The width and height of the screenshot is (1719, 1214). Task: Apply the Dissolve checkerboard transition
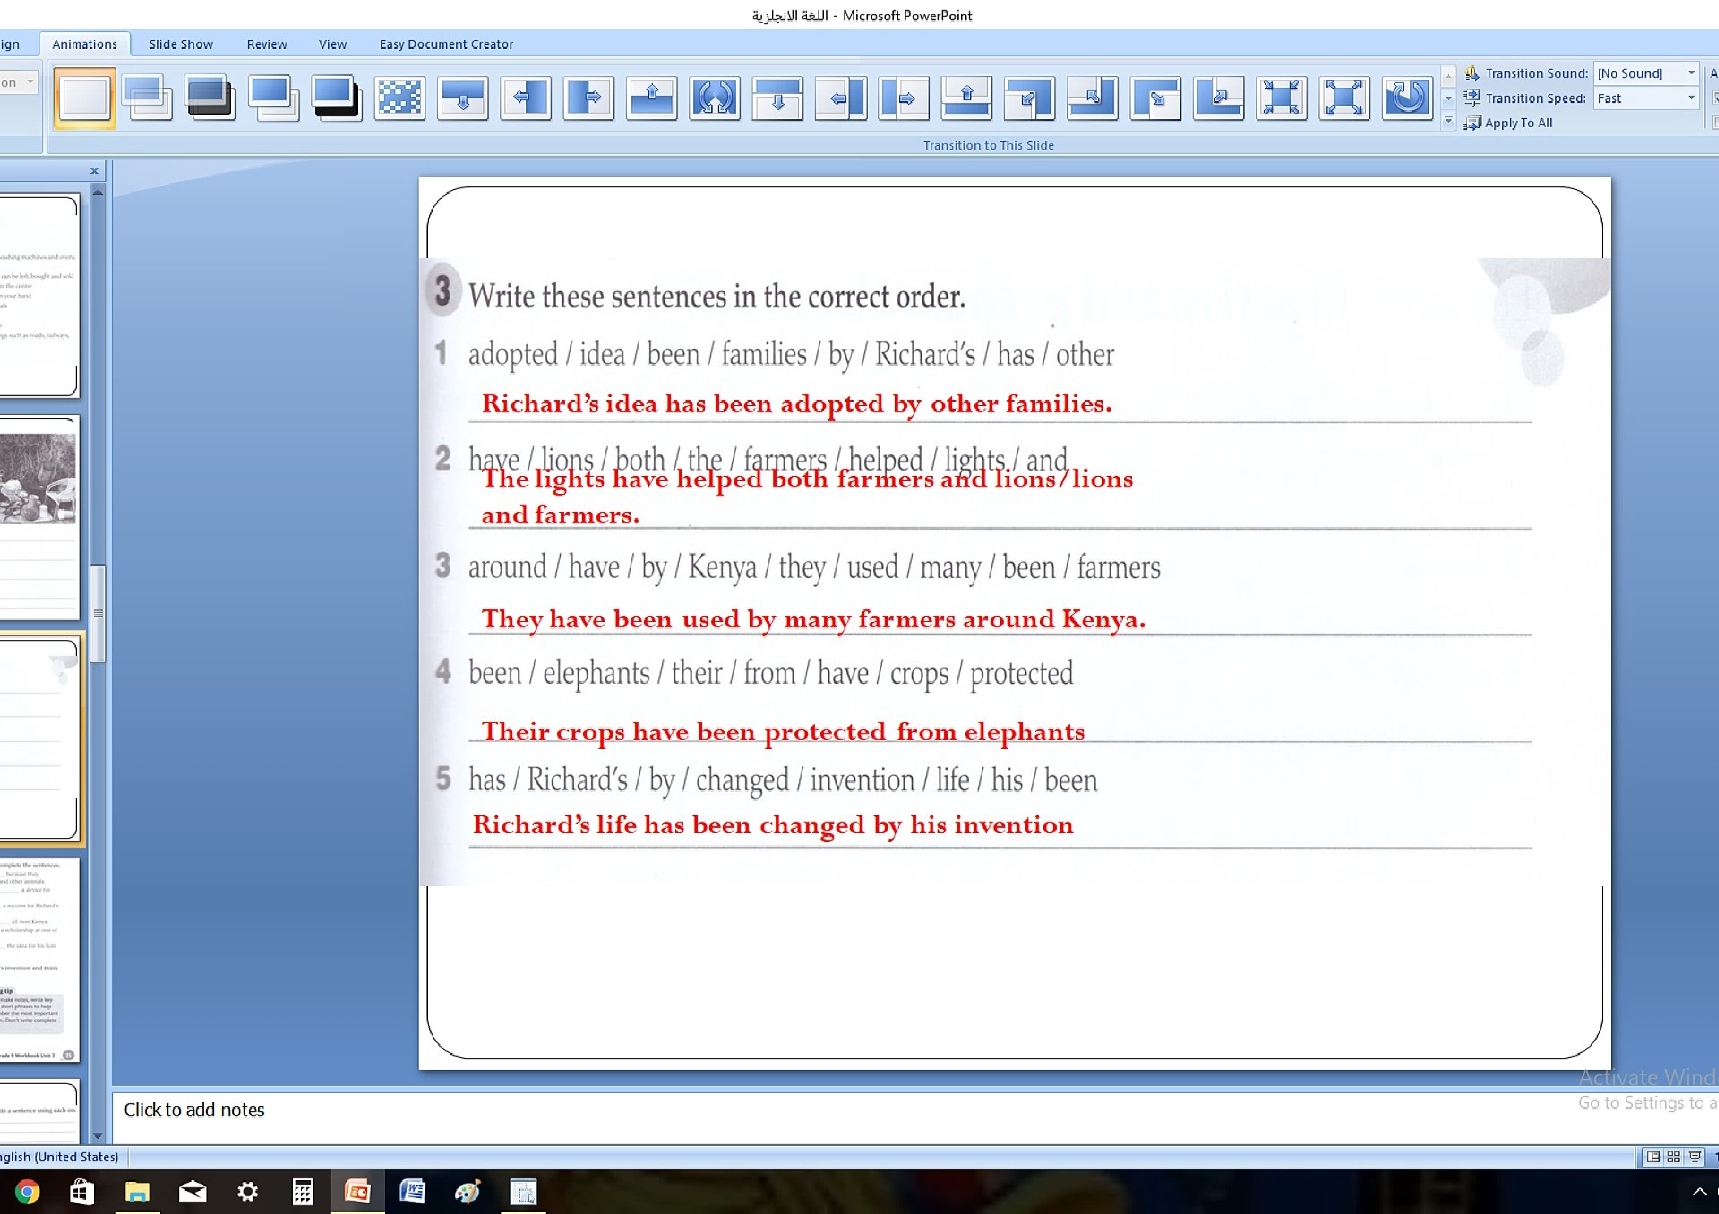[x=399, y=98]
